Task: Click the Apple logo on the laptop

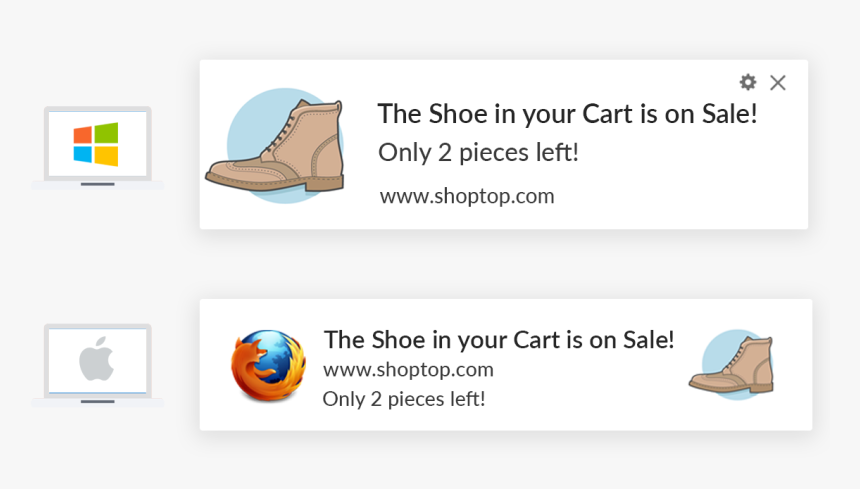Action: click(96, 359)
